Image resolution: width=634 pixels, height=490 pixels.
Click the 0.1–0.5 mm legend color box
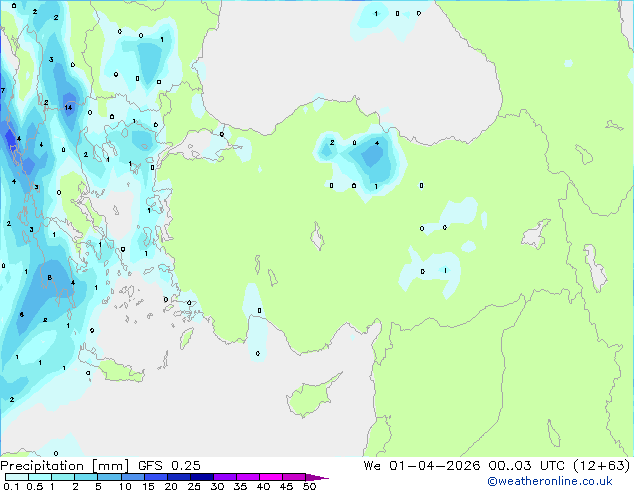[x=17, y=477]
